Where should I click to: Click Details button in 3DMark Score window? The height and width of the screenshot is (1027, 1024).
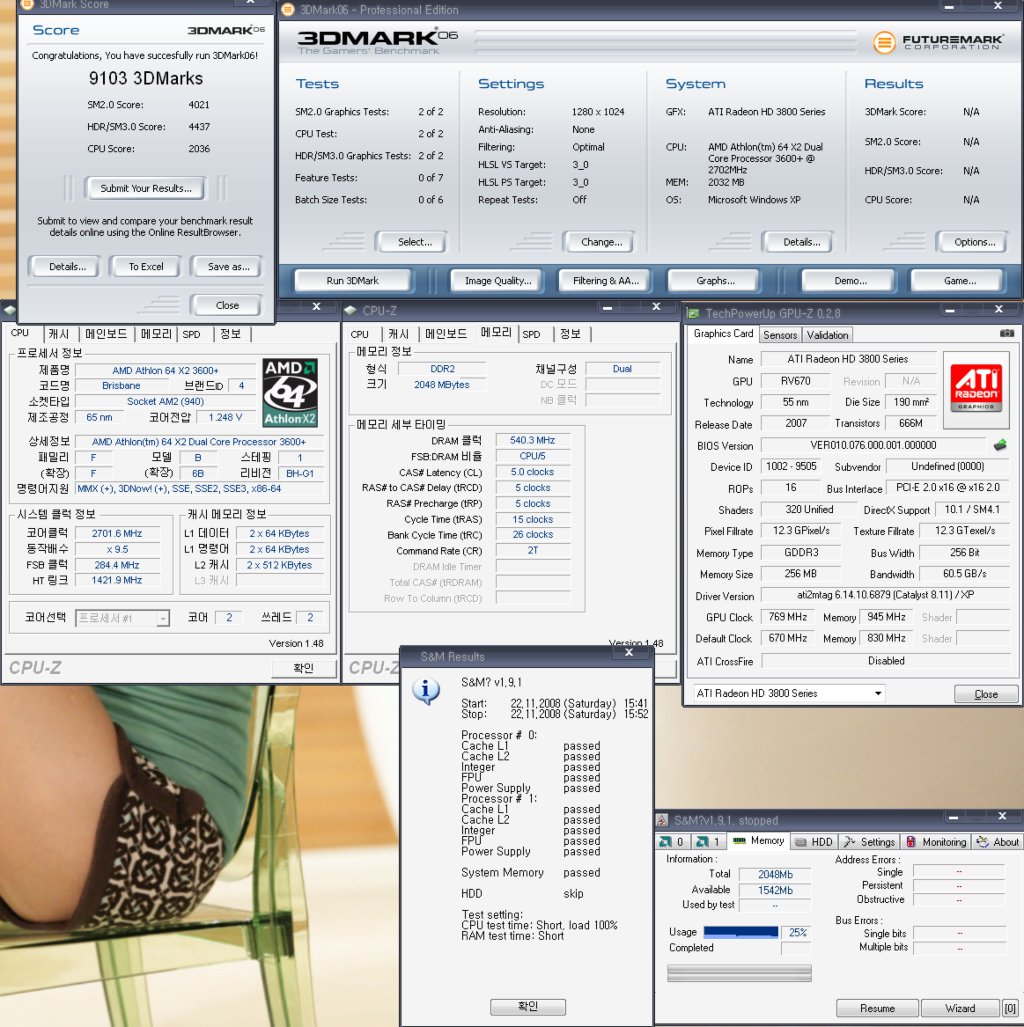pyautogui.click(x=67, y=267)
